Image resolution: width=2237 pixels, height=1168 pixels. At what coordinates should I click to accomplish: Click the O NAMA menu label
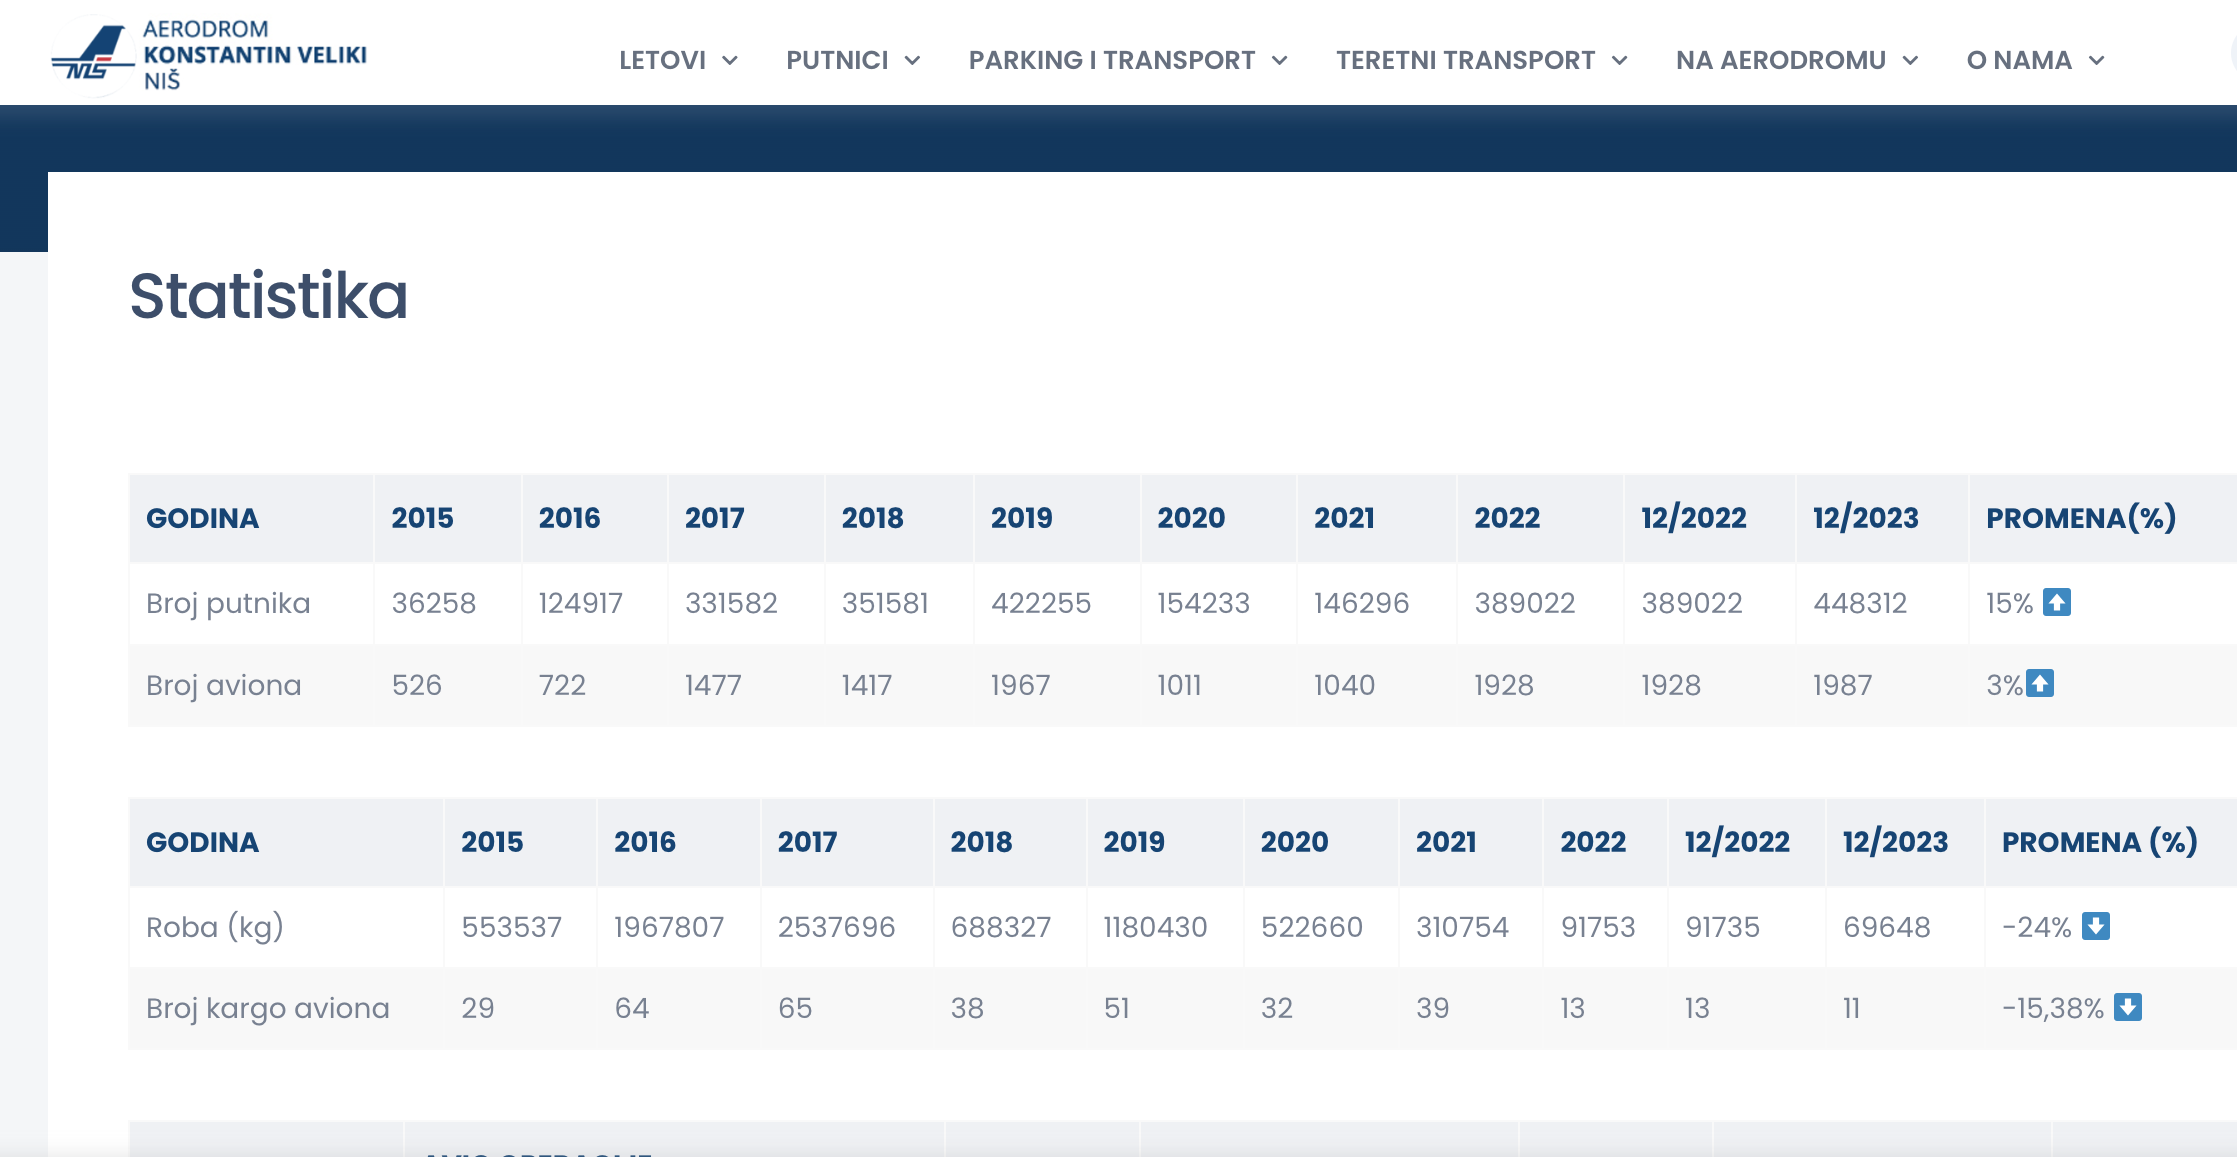click(x=2018, y=61)
